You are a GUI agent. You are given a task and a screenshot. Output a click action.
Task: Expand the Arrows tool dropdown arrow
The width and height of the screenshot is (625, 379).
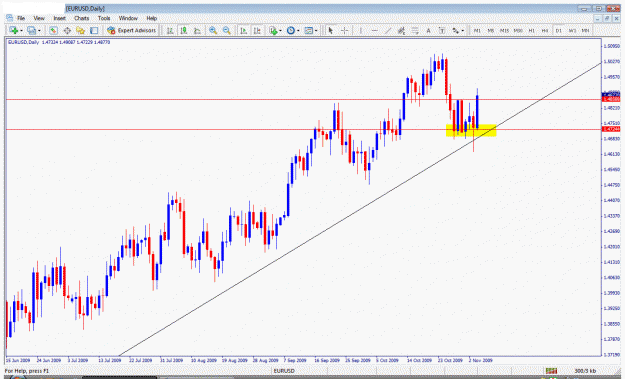[x=462, y=31]
